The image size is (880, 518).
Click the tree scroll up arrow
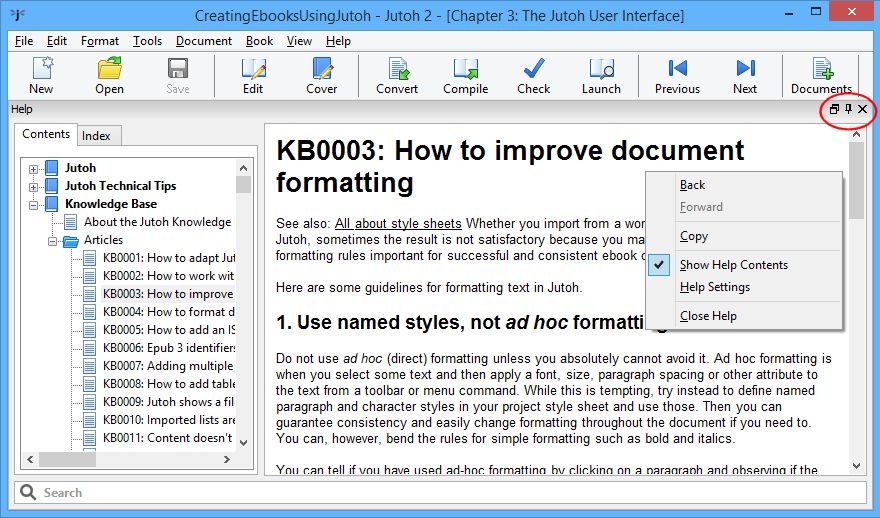243,168
